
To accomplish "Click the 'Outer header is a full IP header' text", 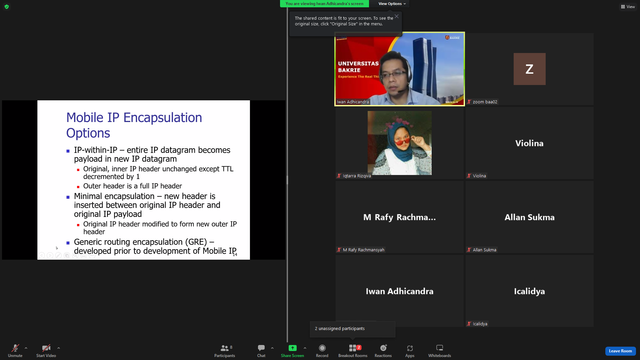I will click(133, 186).
